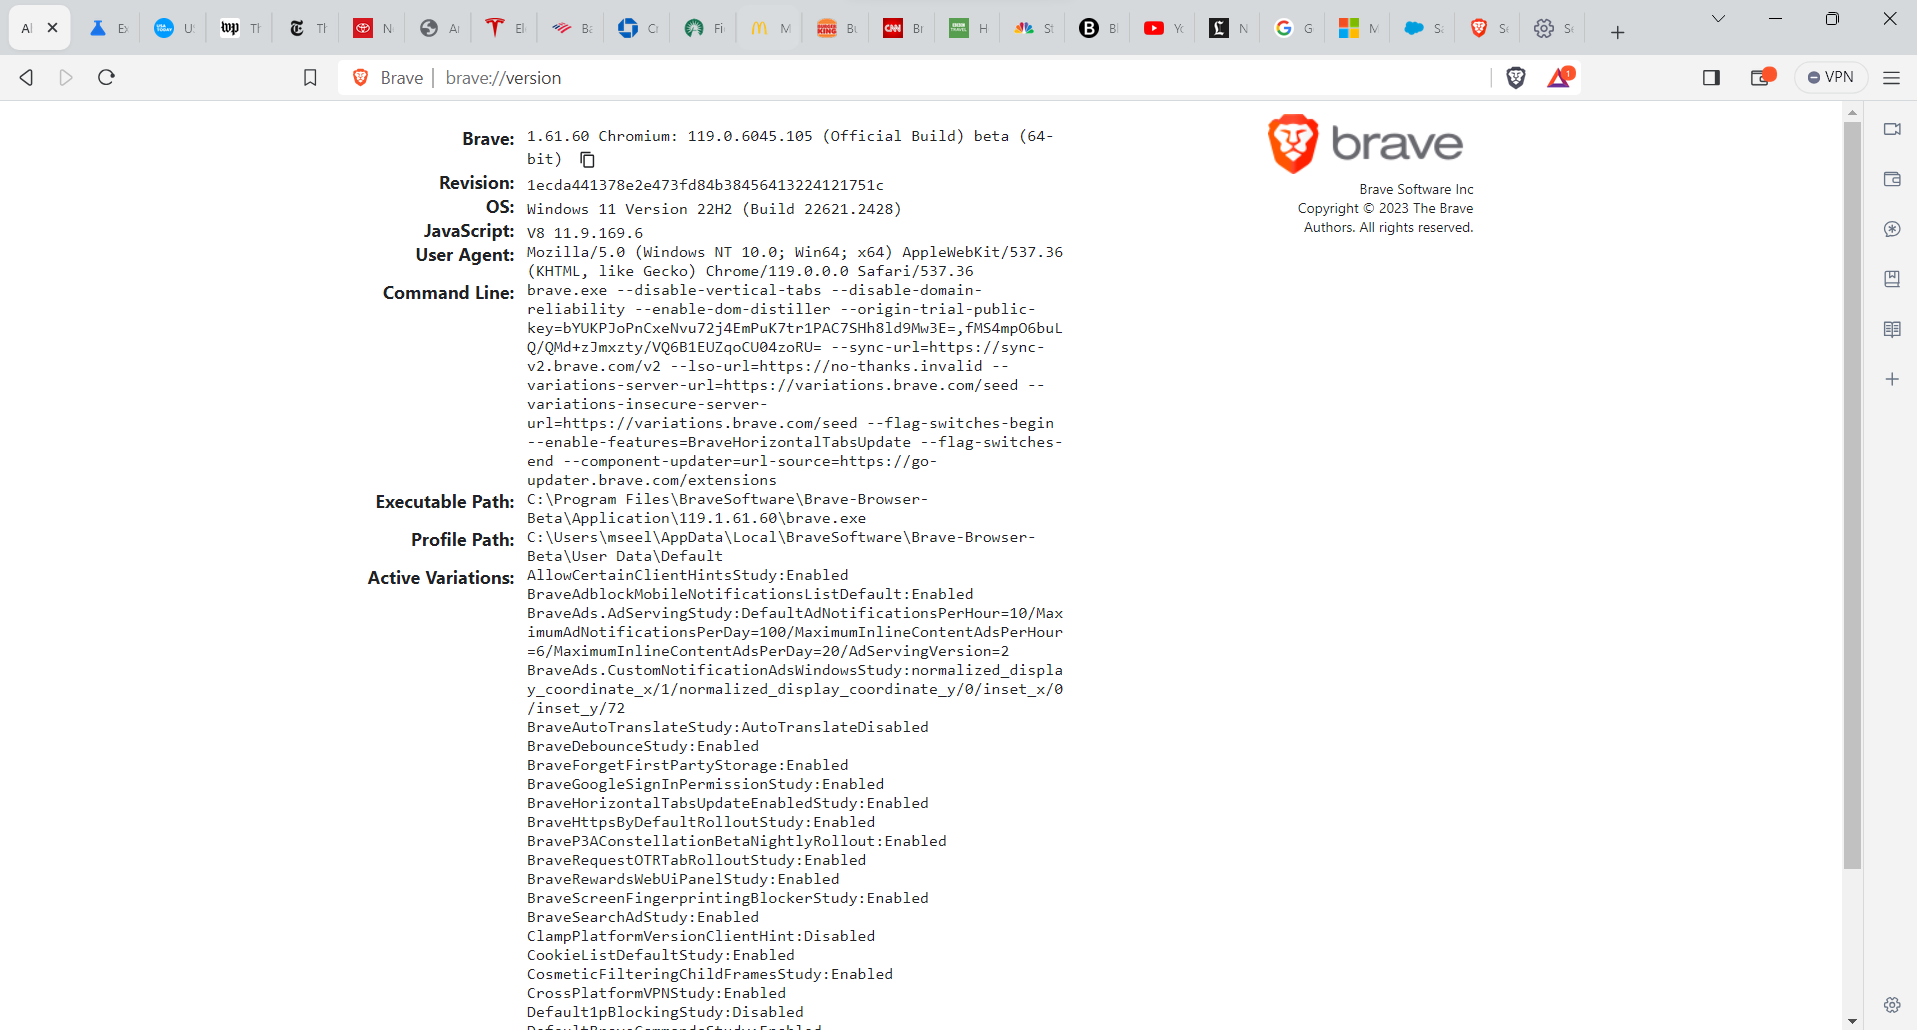
Task: Switch to the New York Times tab
Action: [306, 28]
